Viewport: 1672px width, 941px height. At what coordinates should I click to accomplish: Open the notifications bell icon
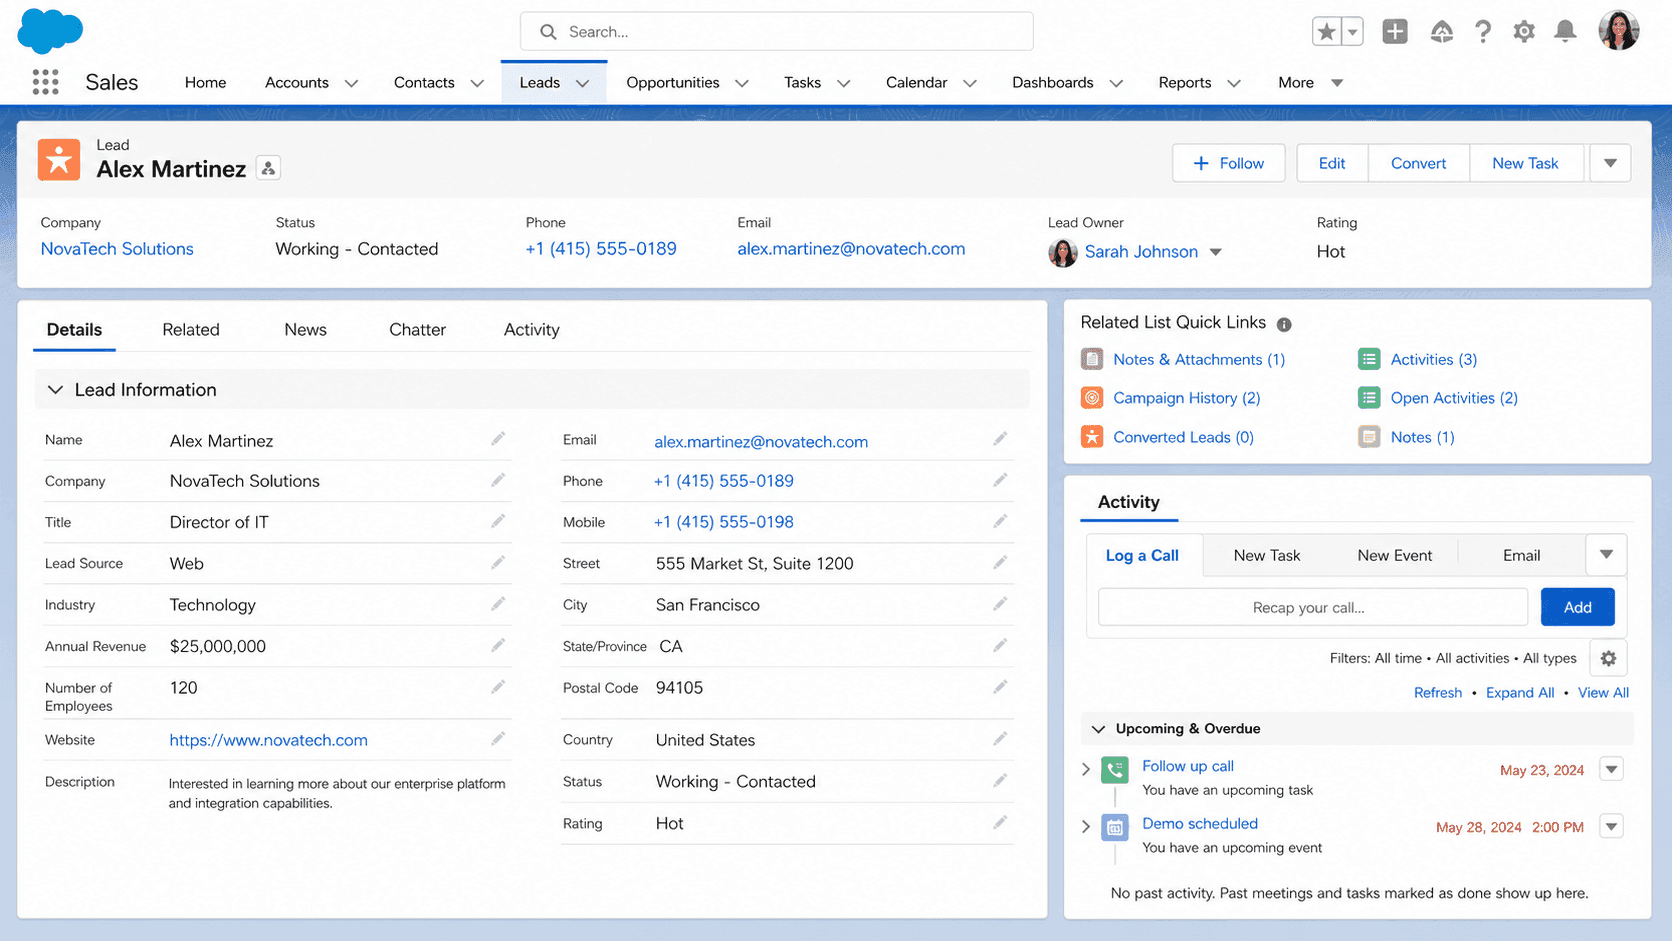point(1565,32)
